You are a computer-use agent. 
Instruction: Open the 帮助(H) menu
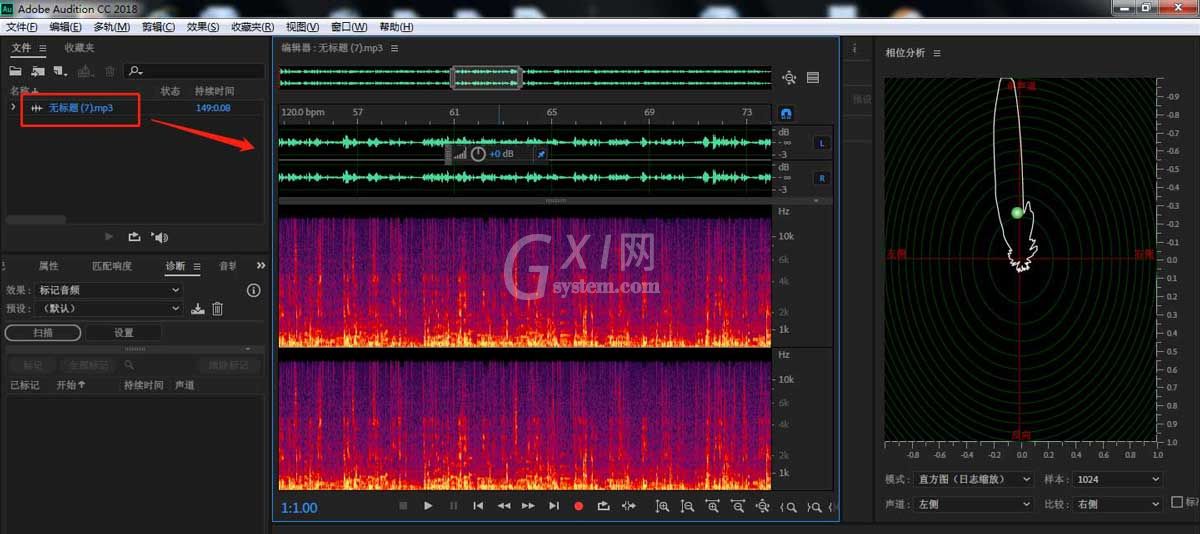click(x=396, y=27)
